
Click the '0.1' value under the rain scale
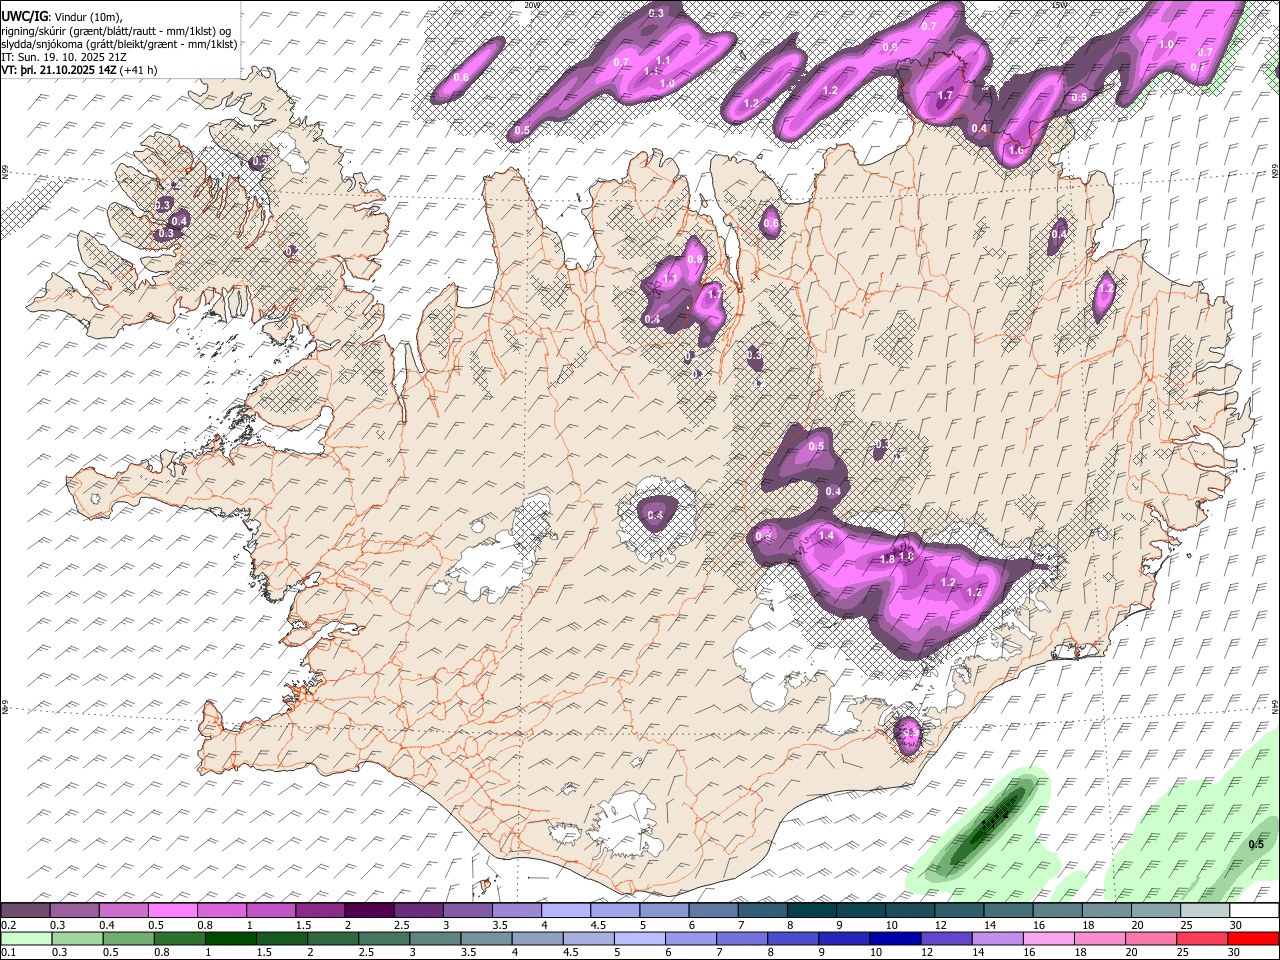[x=6, y=952]
